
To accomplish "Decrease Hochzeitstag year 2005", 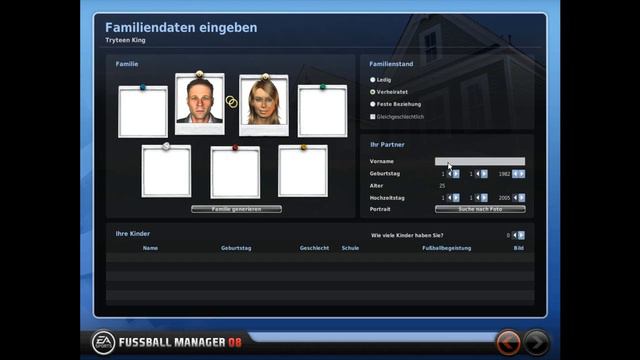I will pyautogui.click(x=516, y=198).
